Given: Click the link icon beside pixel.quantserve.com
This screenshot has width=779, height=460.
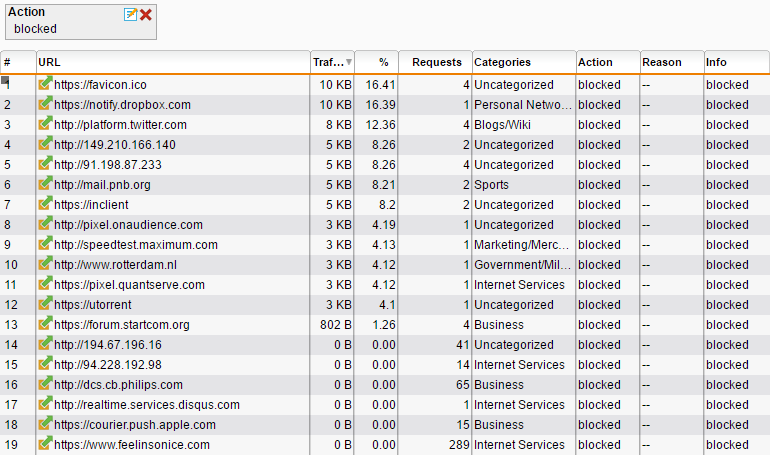Looking at the screenshot, I should [x=45, y=283].
